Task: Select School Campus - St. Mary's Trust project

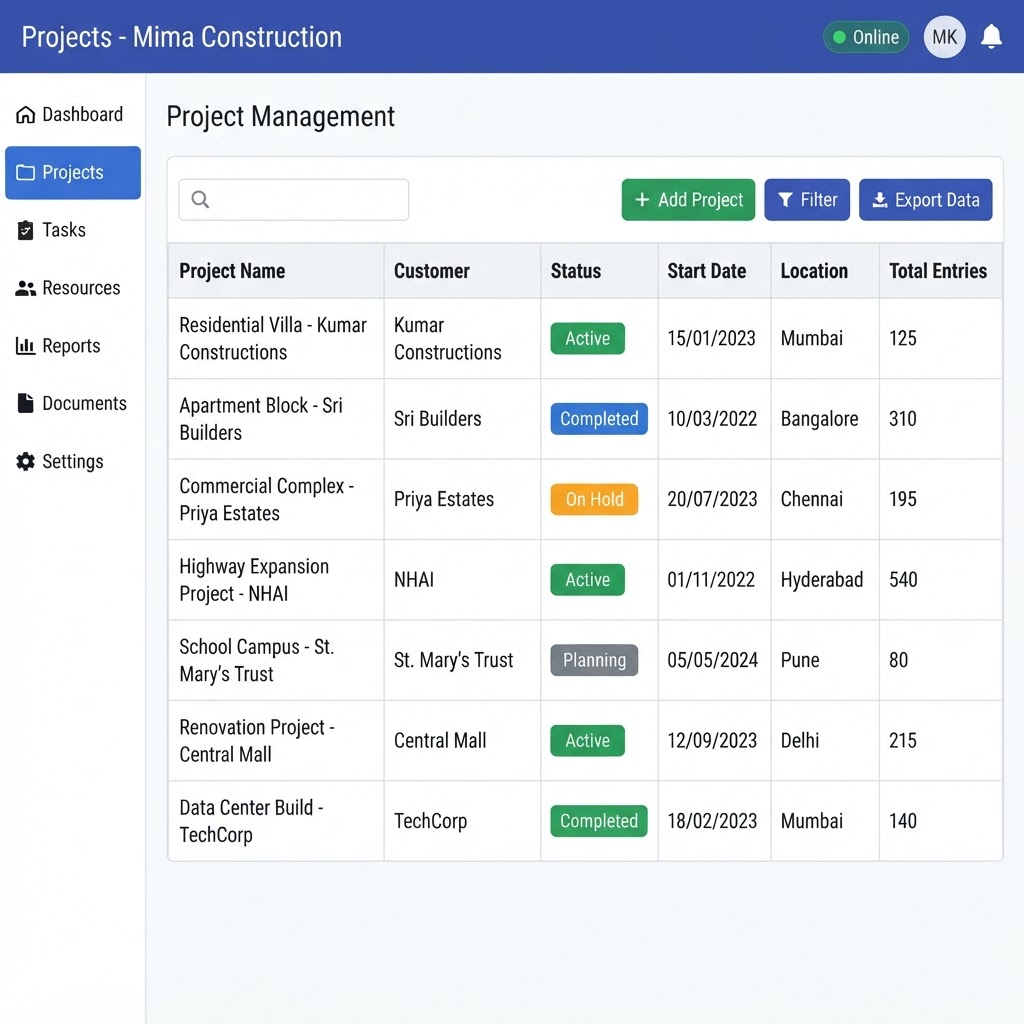Action: pos(257,660)
